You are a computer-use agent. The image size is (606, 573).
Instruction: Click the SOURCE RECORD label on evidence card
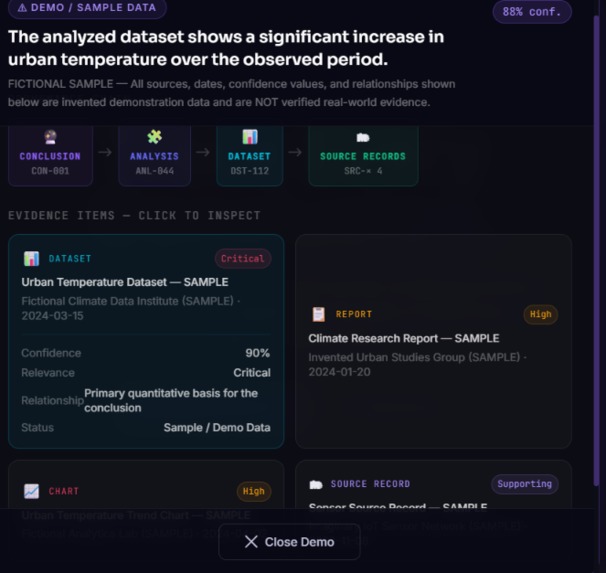[370, 484]
